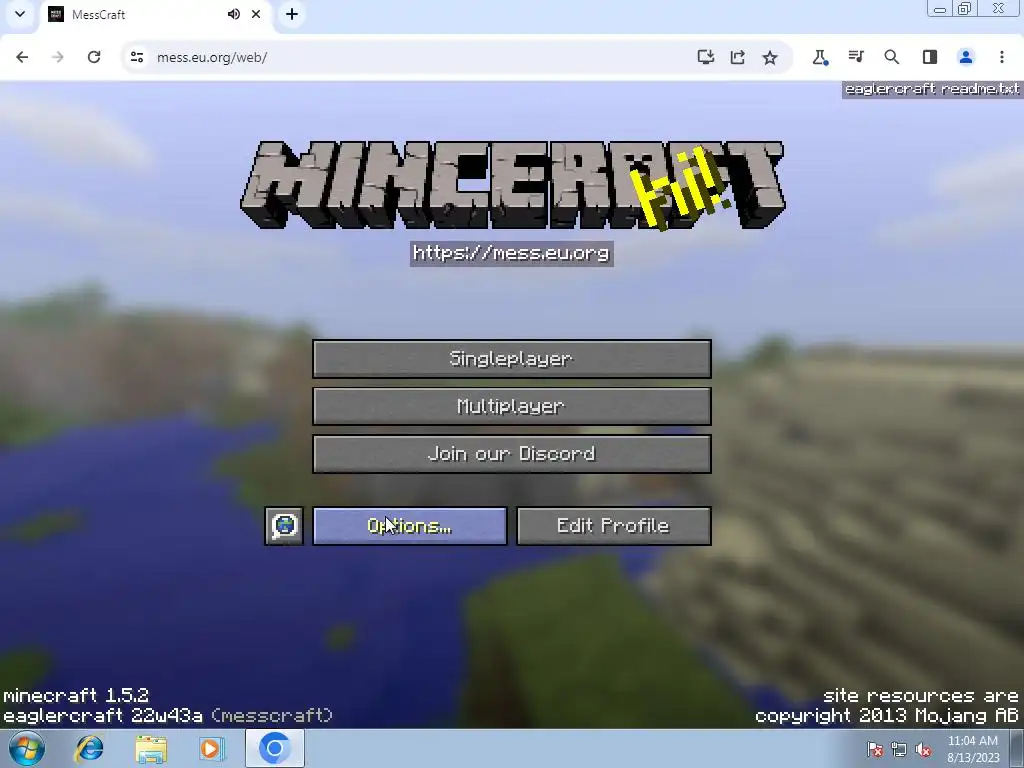Start a Singleplayer game
1024x768 pixels.
click(511, 359)
